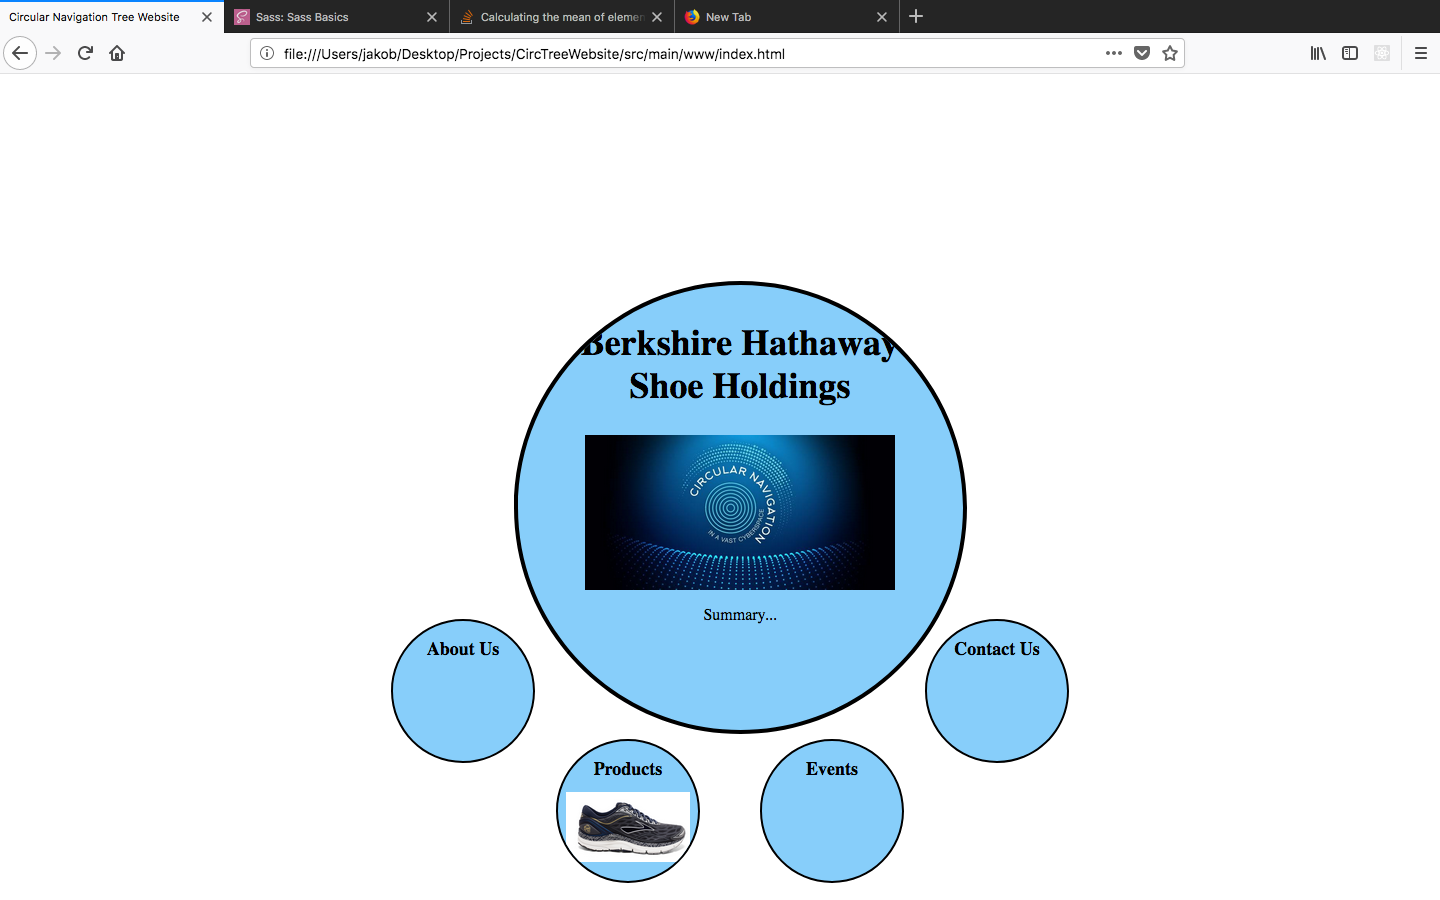Viewport: 1440px width, 900px height.
Task: Go back using the back arrow button
Action: 20,53
